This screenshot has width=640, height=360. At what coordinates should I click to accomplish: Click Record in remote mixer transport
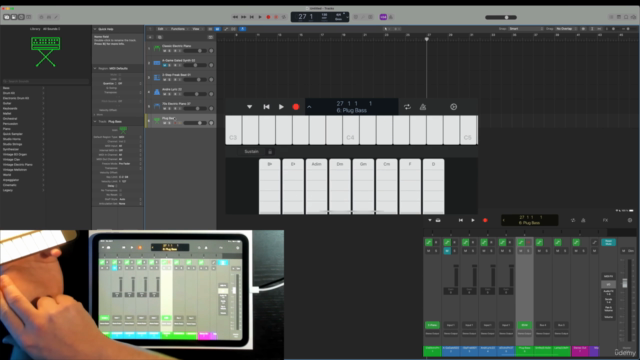485,220
